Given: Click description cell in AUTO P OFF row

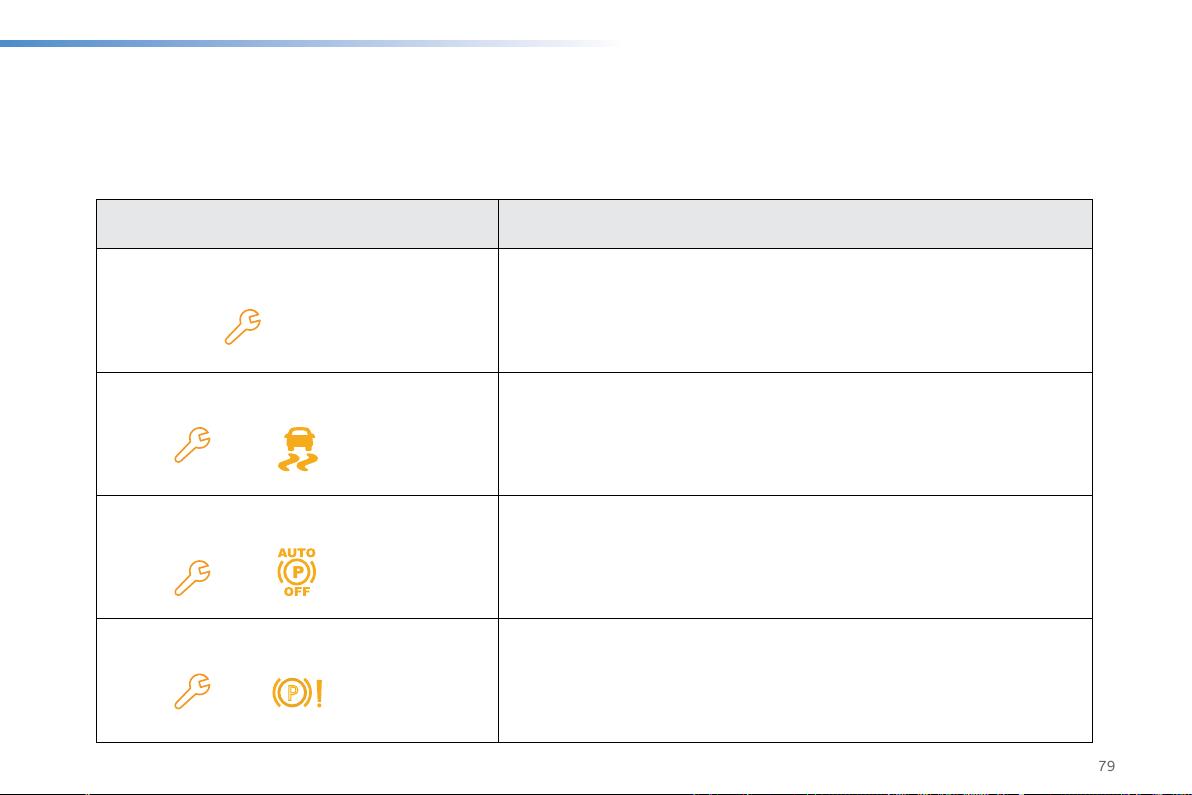Looking at the screenshot, I should 795,557.
